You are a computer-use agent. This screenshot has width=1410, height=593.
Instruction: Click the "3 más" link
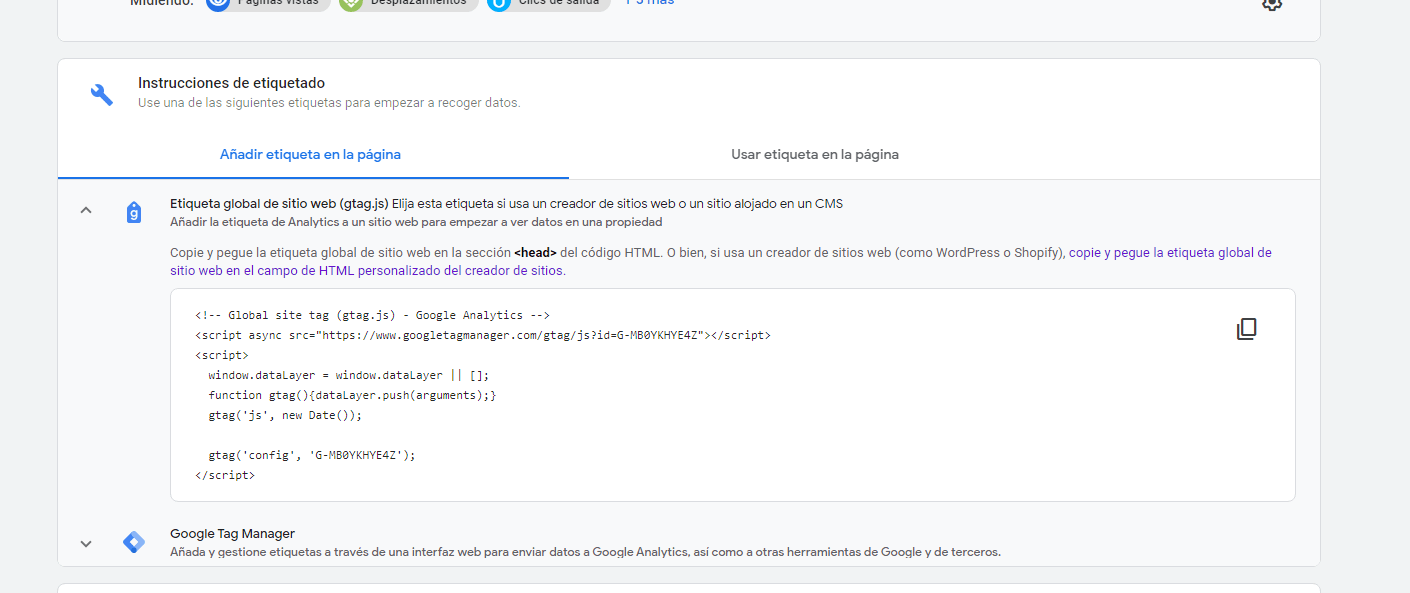coord(650,3)
